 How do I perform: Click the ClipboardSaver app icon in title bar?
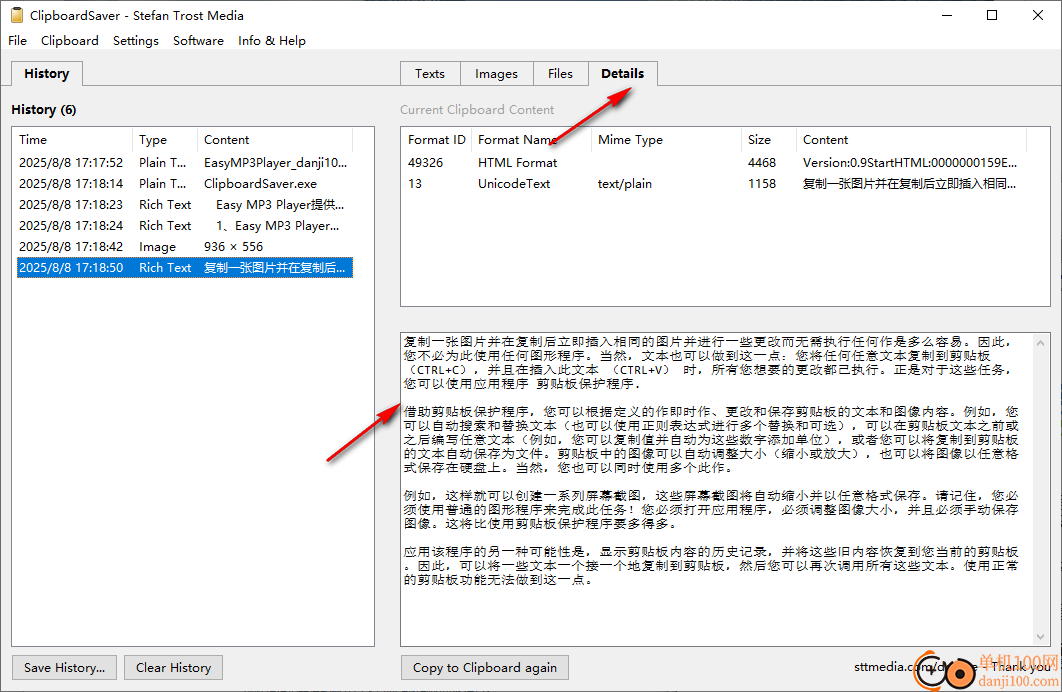17,15
